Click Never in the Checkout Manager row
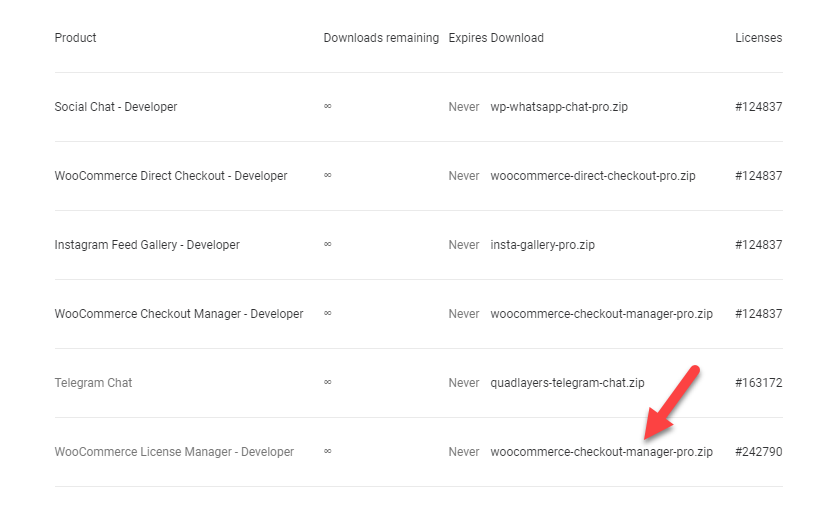The height and width of the screenshot is (521, 821). (464, 314)
